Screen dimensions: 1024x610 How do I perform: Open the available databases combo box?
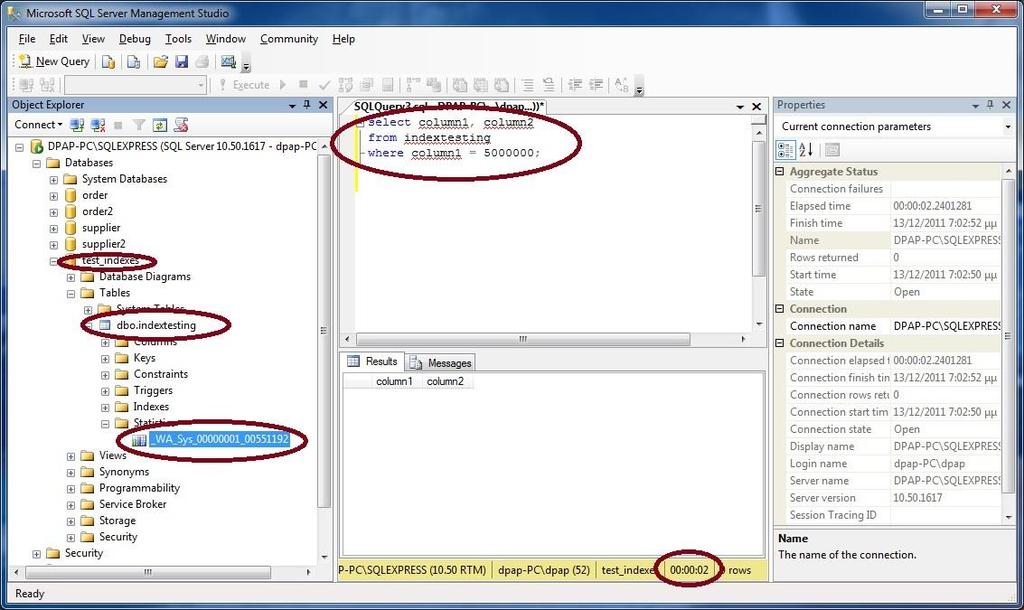(x=135, y=85)
